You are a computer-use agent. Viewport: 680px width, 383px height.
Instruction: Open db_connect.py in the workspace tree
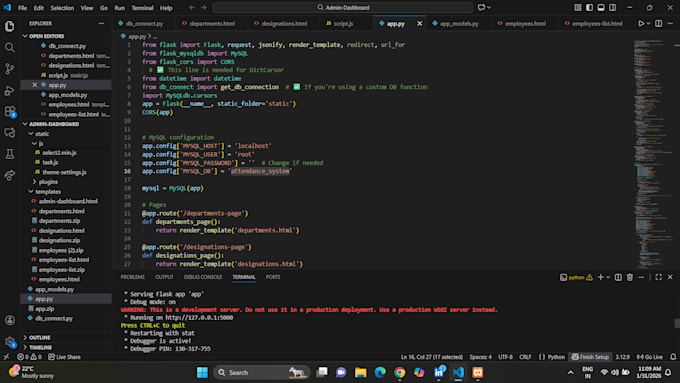(53, 318)
